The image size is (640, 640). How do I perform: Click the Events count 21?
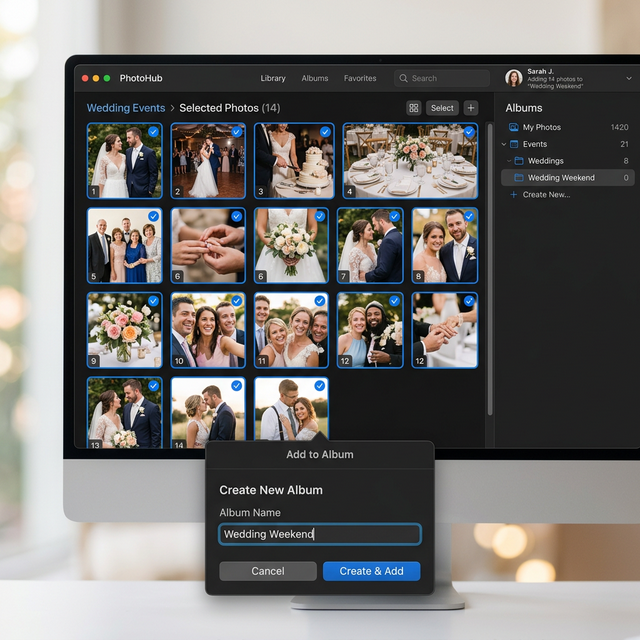(624, 144)
